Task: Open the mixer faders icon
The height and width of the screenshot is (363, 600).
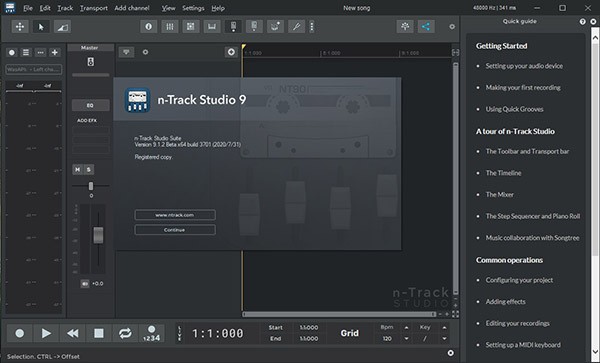Action: (170, 26)
